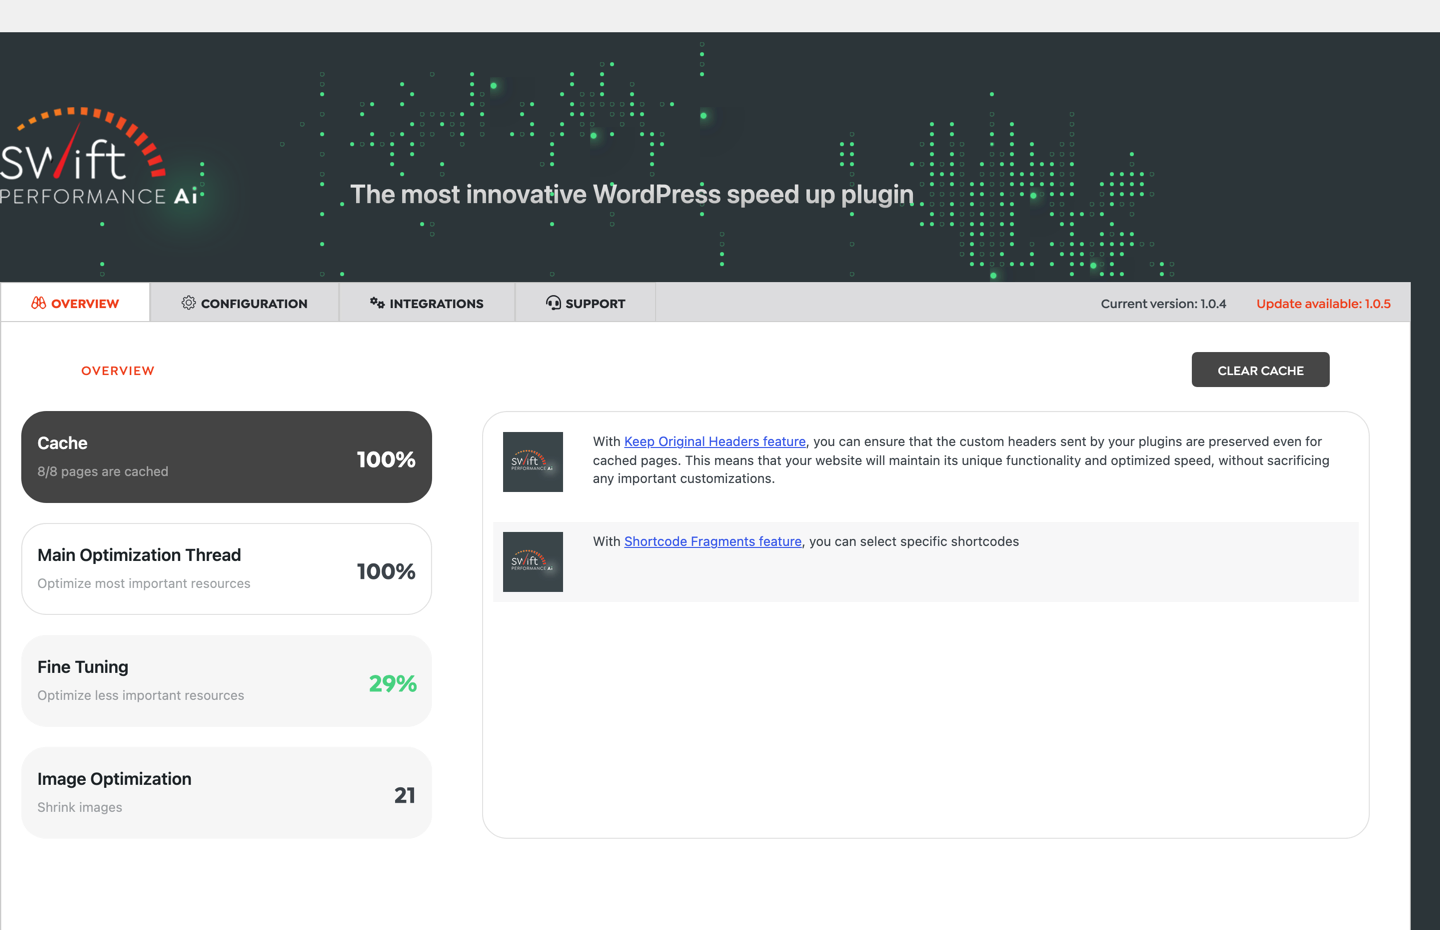Click the Image Optimization count 21
1440x930 pixels.
pos(404,795)
